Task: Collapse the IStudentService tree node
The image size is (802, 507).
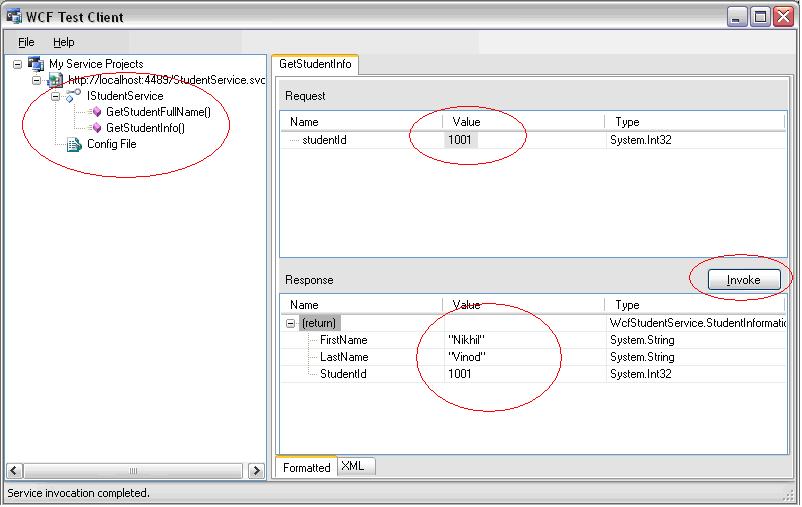Action: coord(56,96)
